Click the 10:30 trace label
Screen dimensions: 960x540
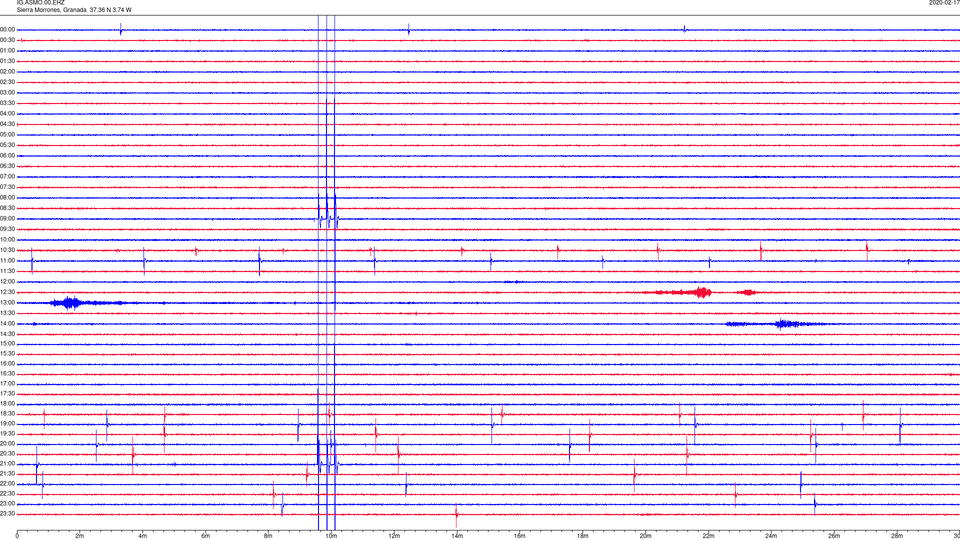(7, 250)
